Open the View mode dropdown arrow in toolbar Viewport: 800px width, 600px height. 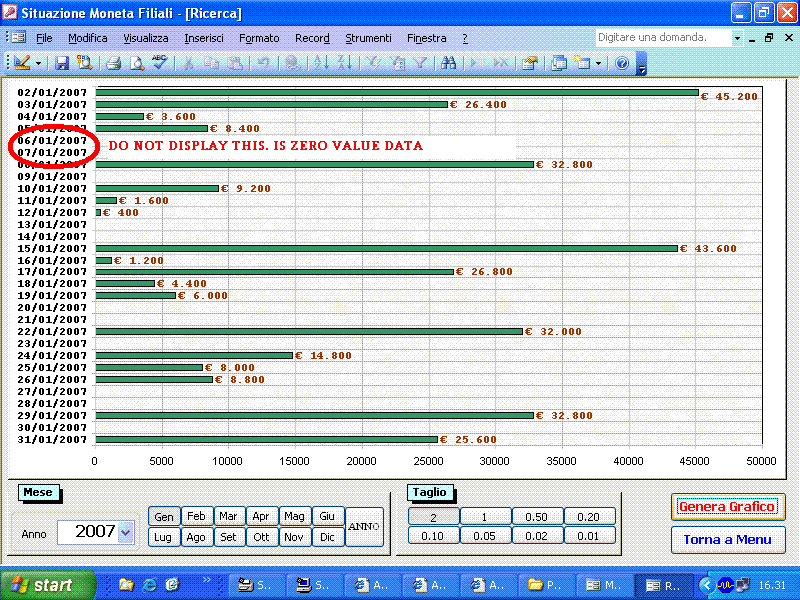point(39,63)
